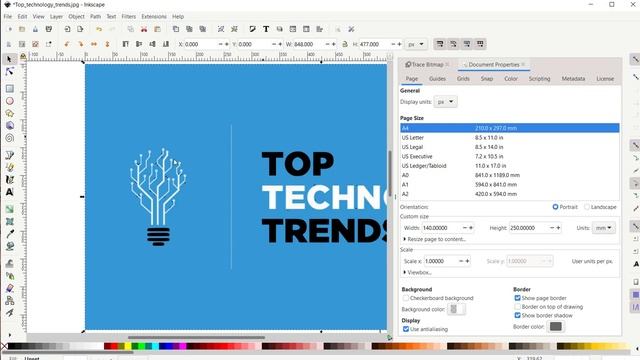Select the Node editing tool

(9, 72)
